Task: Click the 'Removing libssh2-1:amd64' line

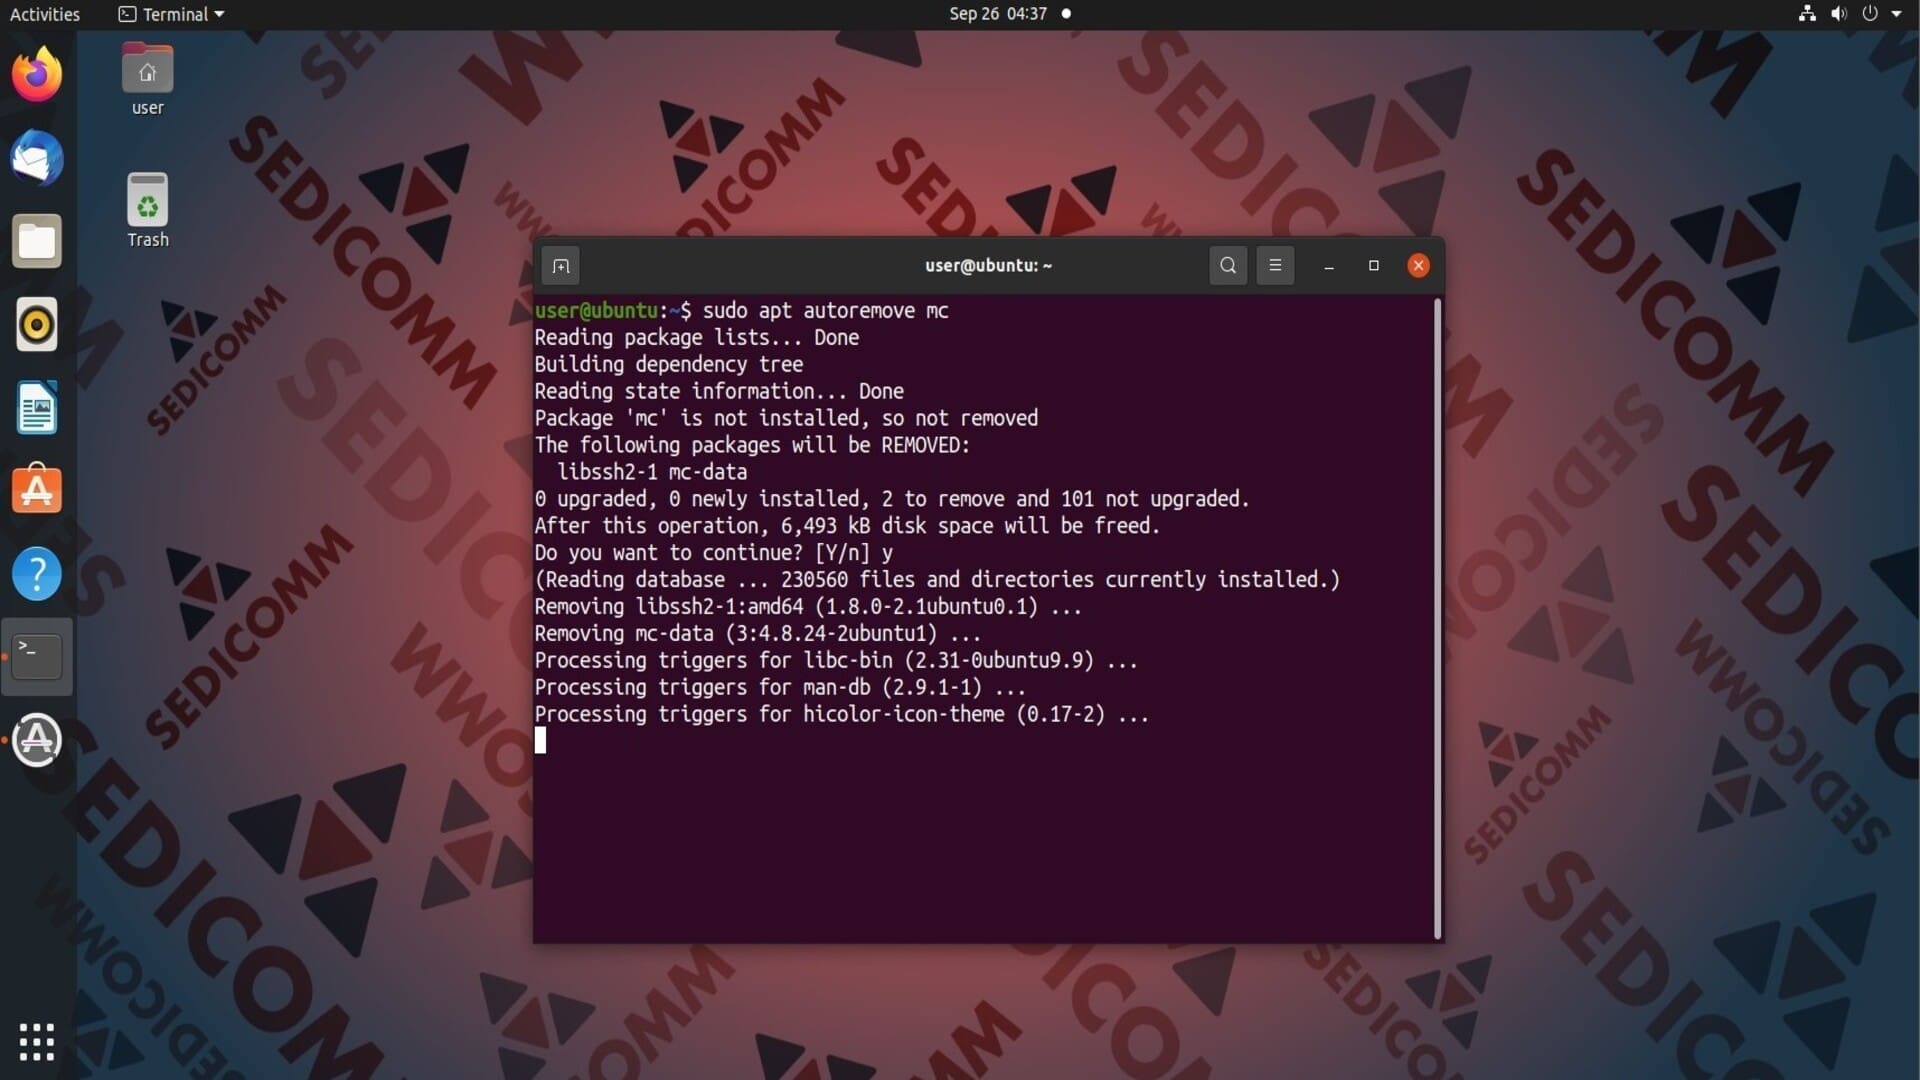Action: (x=808, y=608)
